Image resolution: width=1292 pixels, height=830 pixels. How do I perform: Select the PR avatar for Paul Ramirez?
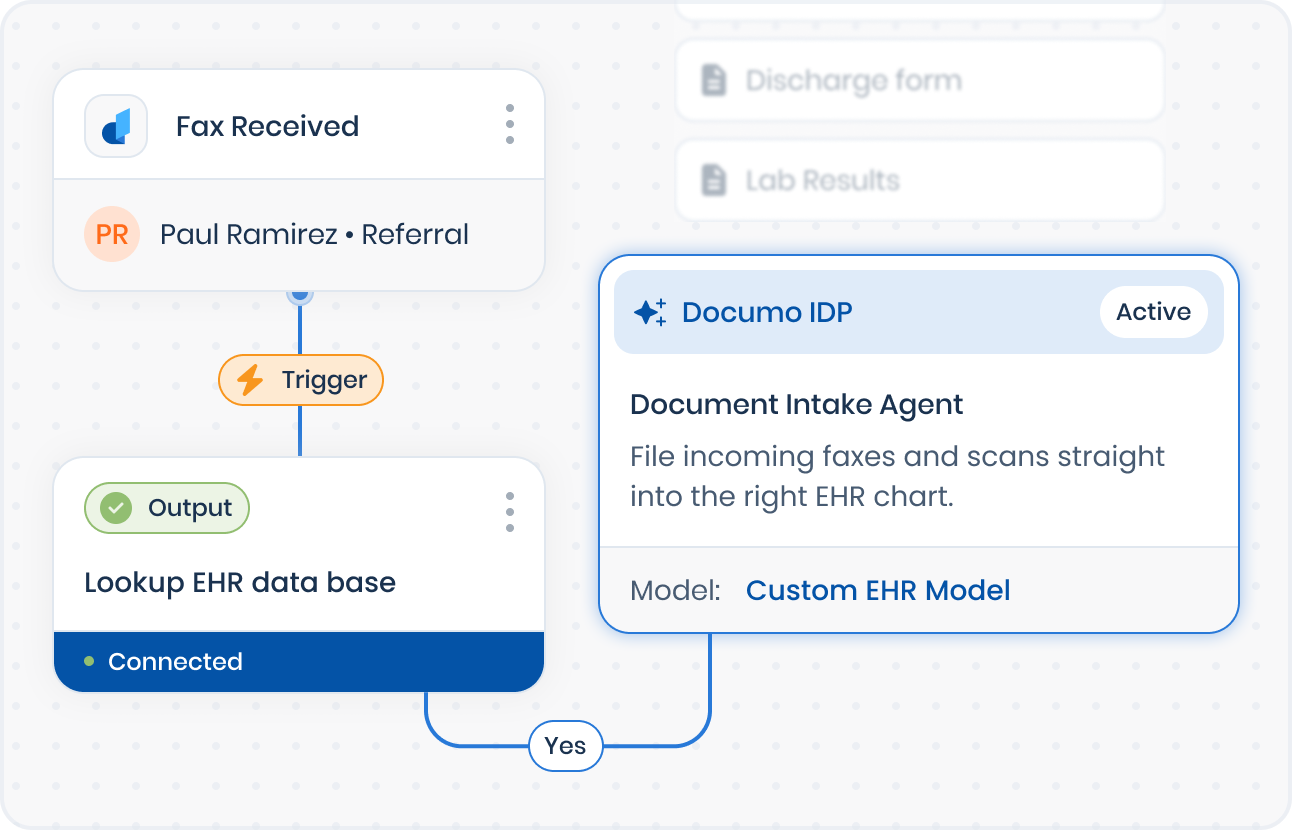[x=112, y=234]
